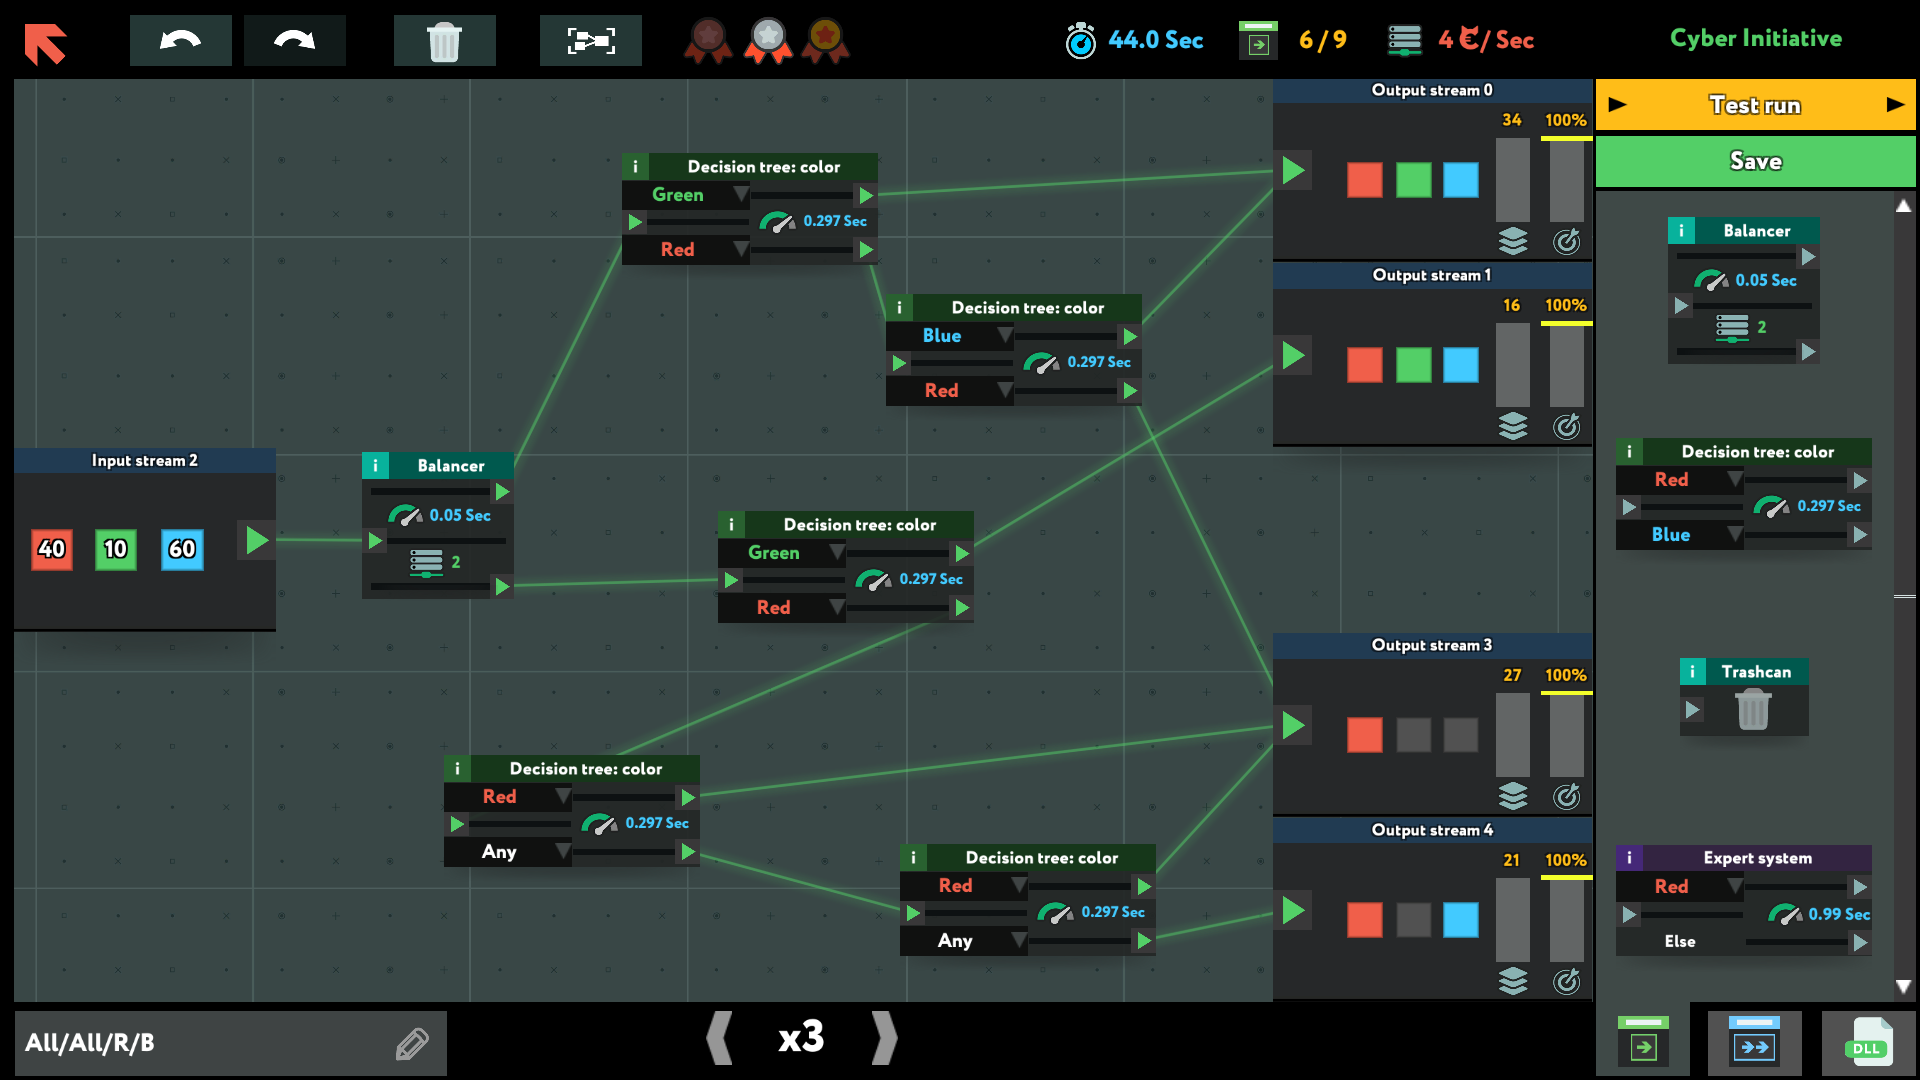This screenshot has height=1080, width=1920.
Task: Click the undo arrow in the toolbar
Action: point(180,40)
